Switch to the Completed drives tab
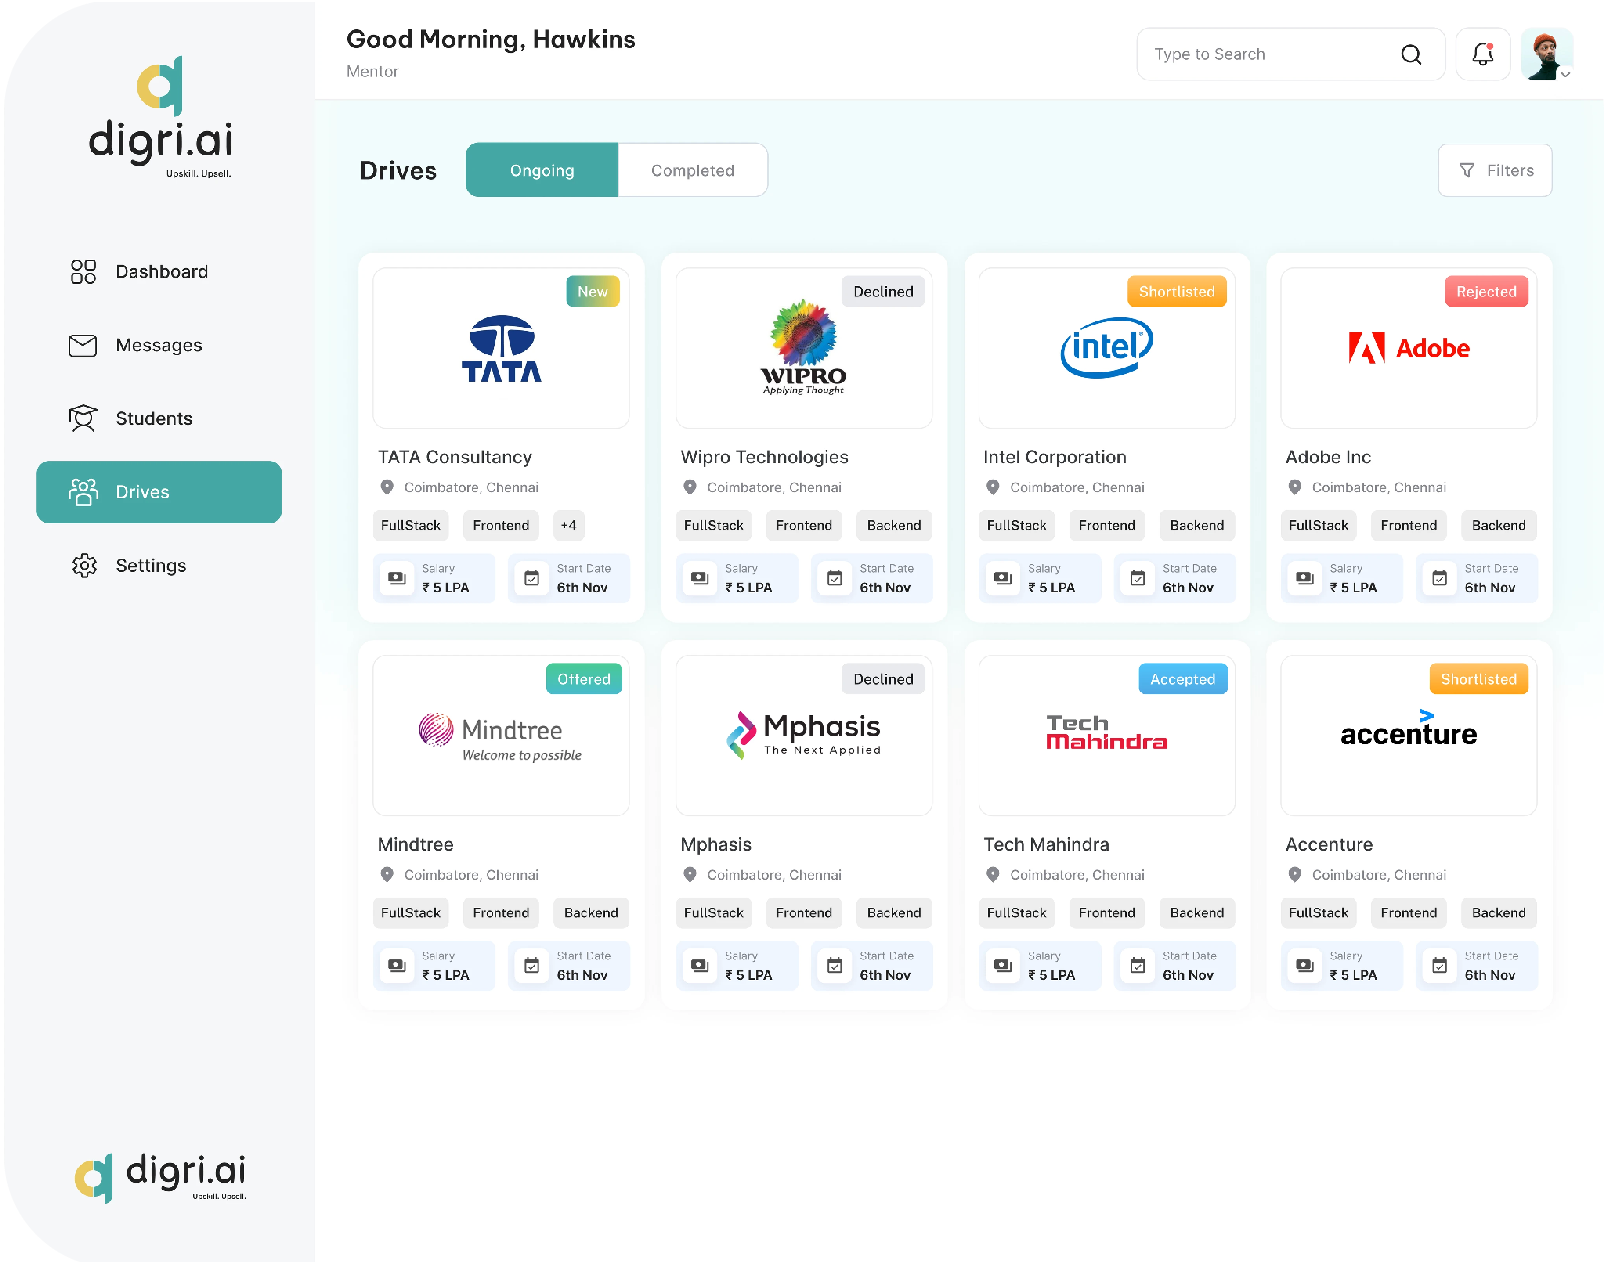Screen dimensions: 1604x1262 click(x=692, y=171)
